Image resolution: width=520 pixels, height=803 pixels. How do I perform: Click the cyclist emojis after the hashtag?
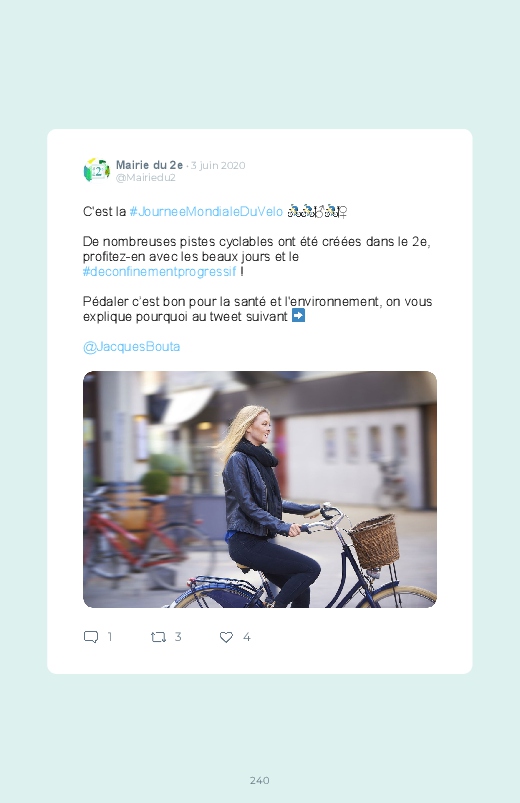(x=318, y=211)
